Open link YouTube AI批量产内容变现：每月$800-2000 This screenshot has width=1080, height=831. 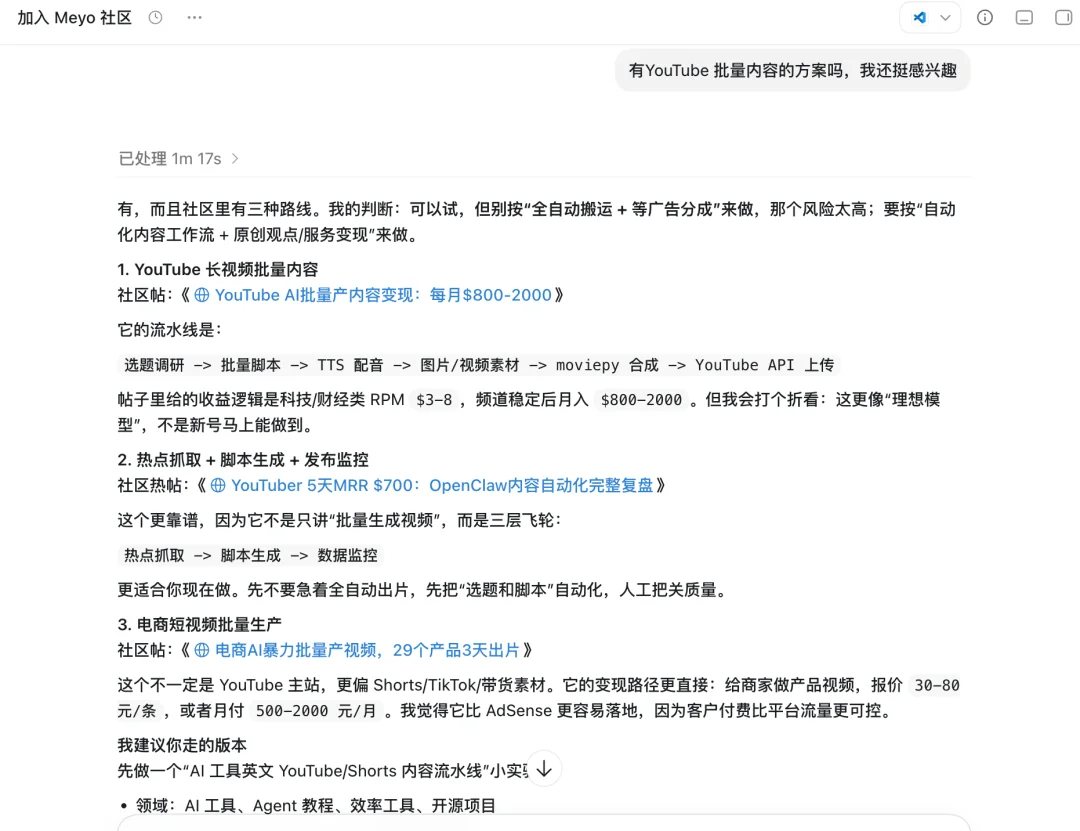pos(383,295)
